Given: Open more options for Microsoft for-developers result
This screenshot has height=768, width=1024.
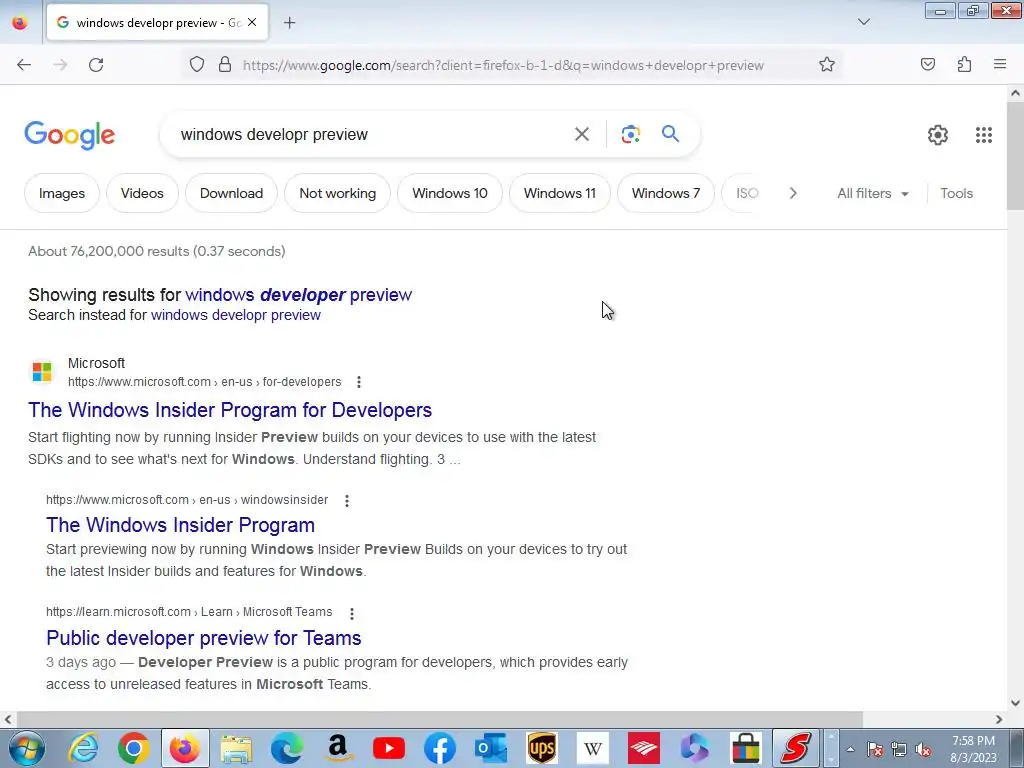Looking at the screenshot, I should click(359, 382).
